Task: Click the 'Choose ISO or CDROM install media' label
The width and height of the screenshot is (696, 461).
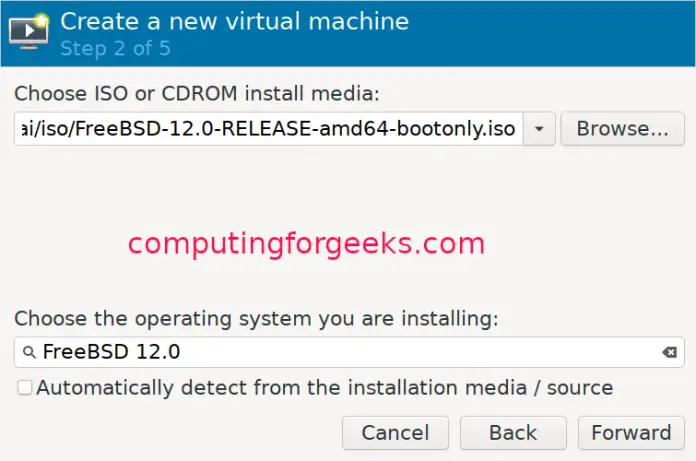Action: pos(197,94)
